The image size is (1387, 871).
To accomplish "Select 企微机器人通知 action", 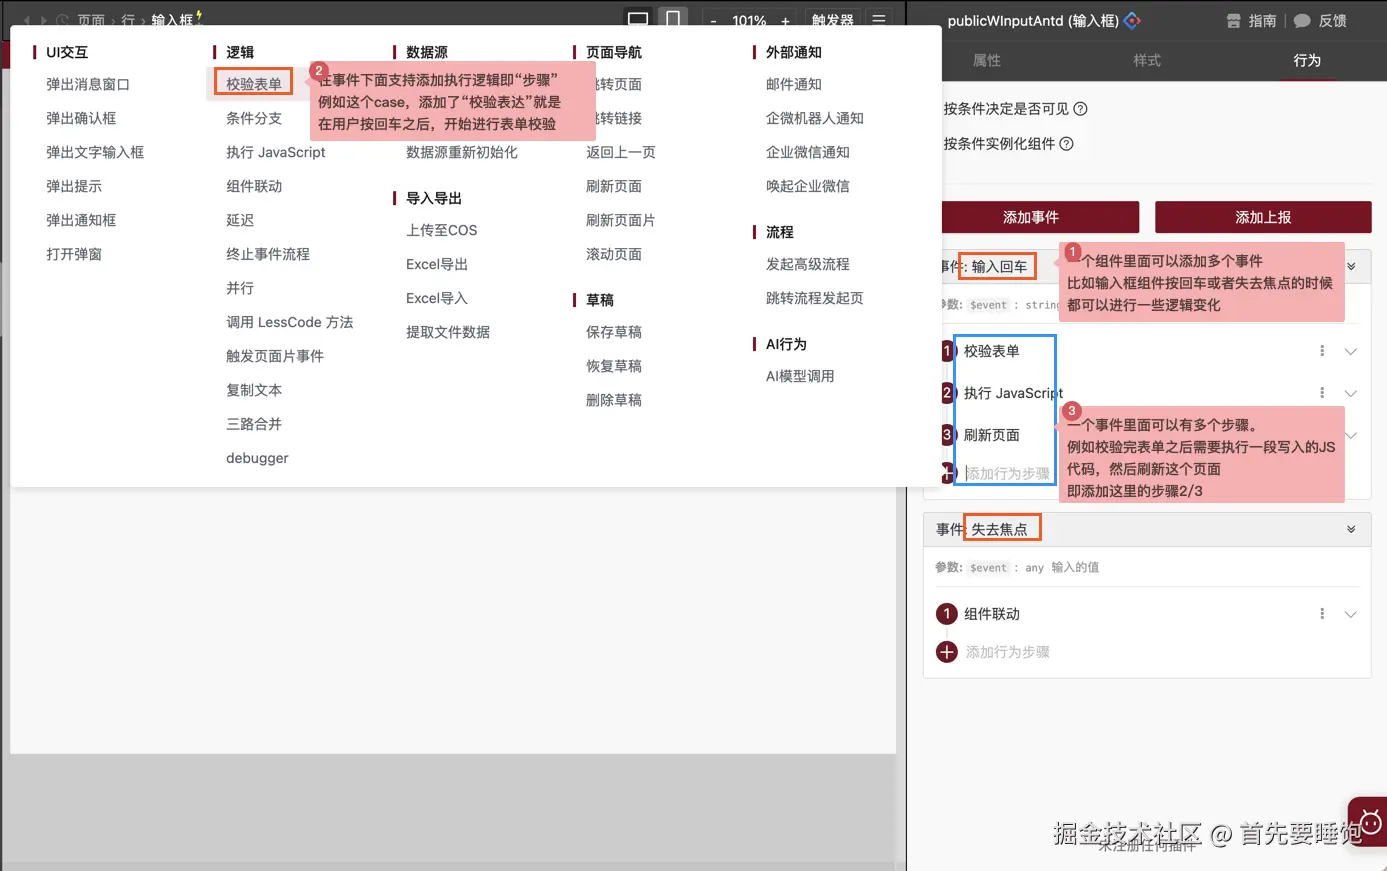I will [x=815, y=118].
